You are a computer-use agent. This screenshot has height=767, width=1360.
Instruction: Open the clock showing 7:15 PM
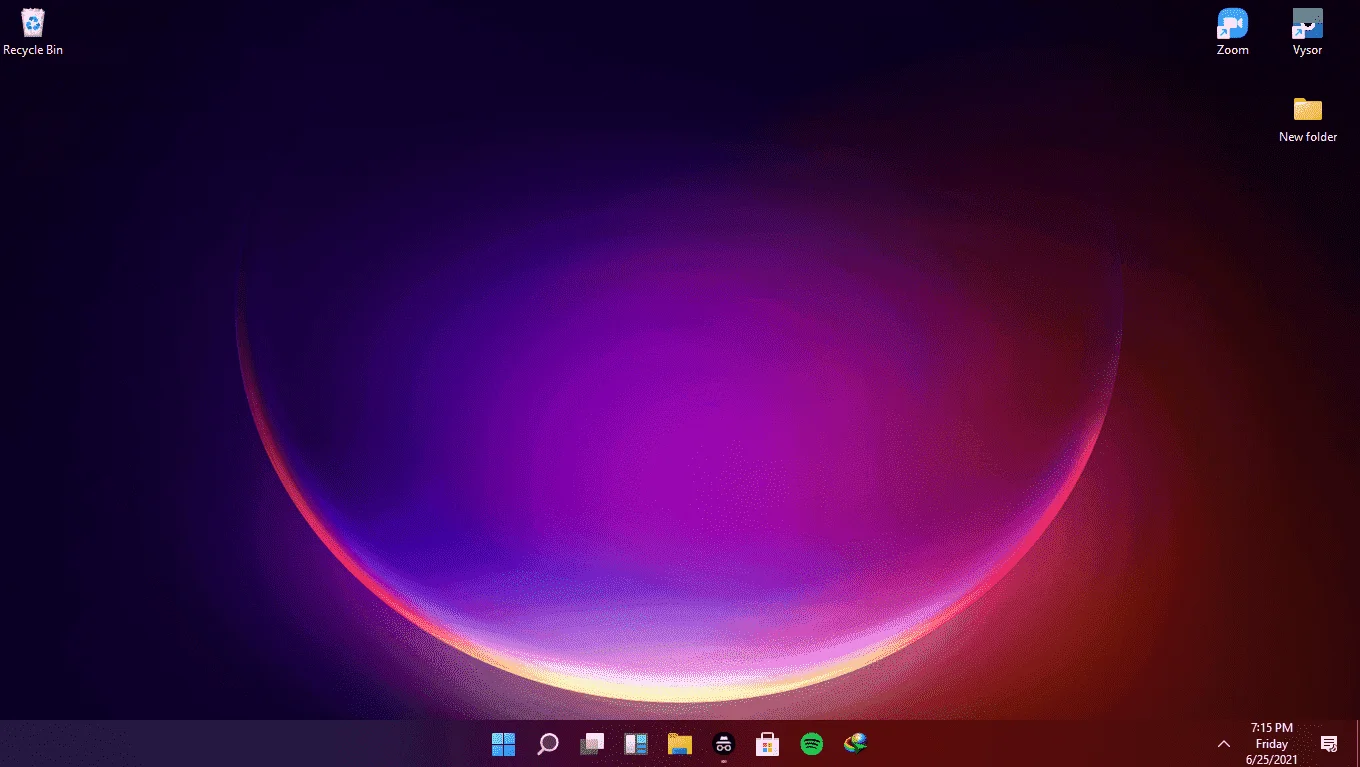1272,744
